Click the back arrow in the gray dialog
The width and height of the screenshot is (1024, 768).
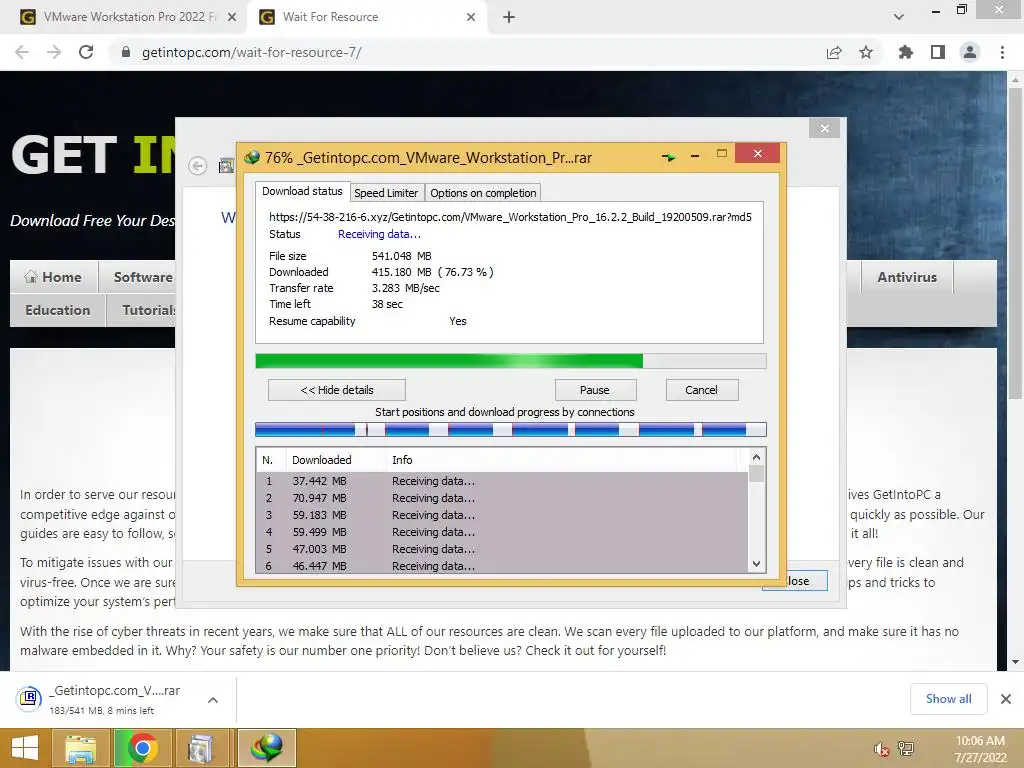point(197,166)
